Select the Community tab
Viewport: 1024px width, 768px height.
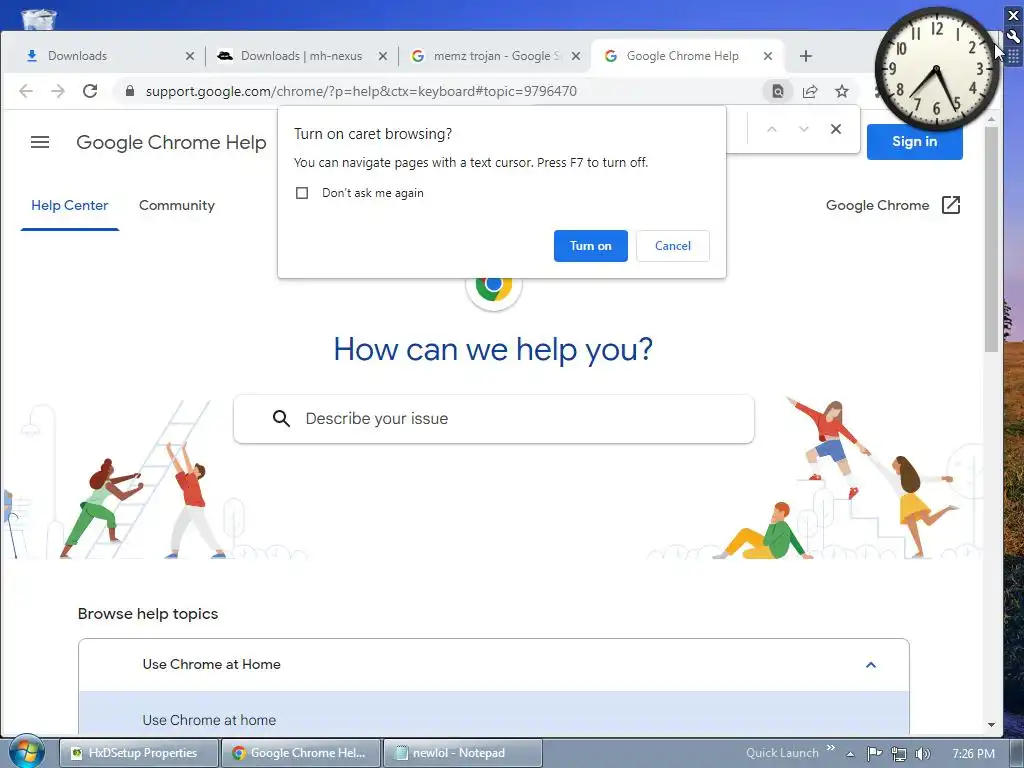point(177,205)
